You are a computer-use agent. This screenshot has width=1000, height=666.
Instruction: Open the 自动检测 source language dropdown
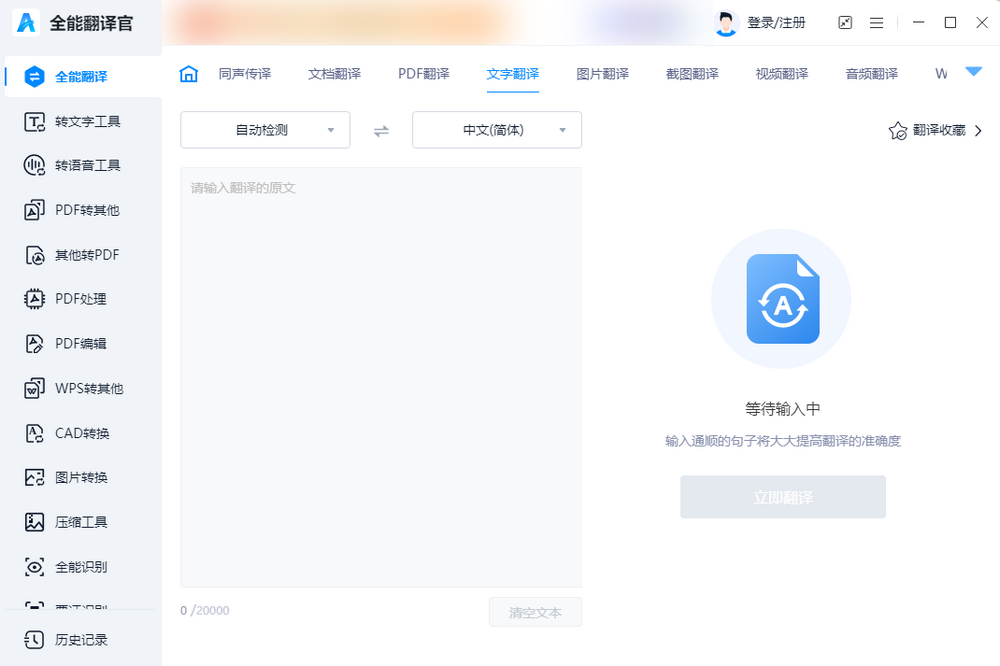coord(265,130)
